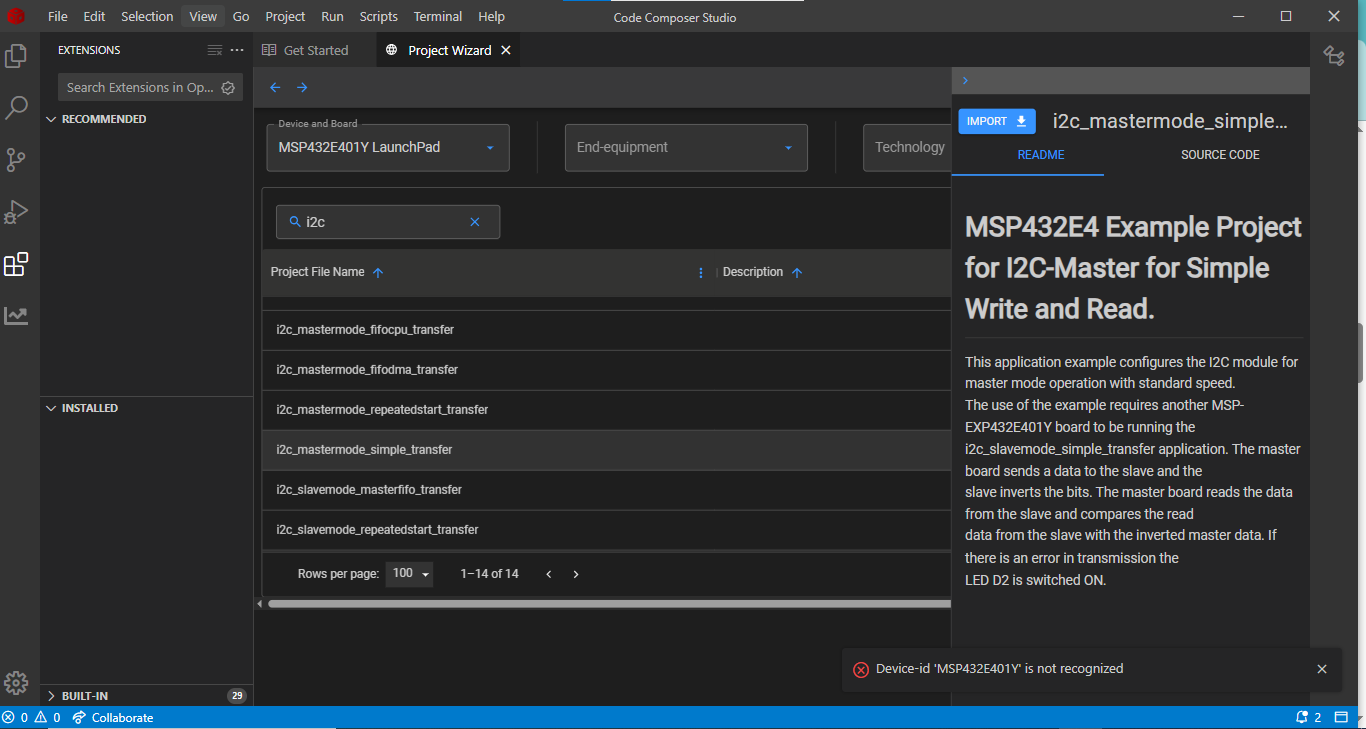The height and width of the screenshot is (729, 1366).
Task: Open the Selection menu
Action: tap(147, 16)
